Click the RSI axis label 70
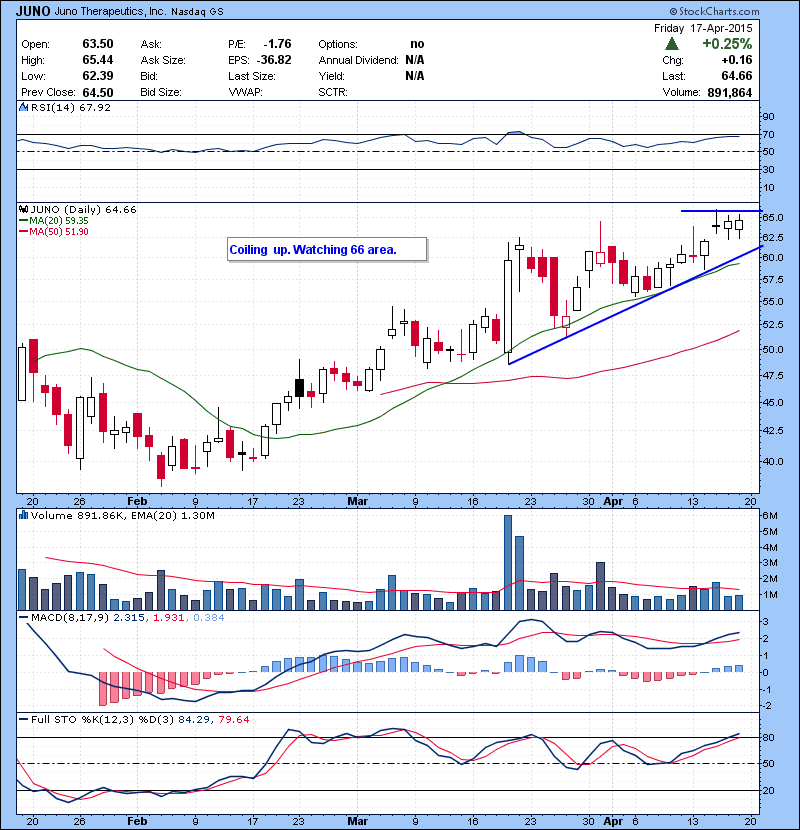This screenshot has width=800, height=830. point(768,134)
